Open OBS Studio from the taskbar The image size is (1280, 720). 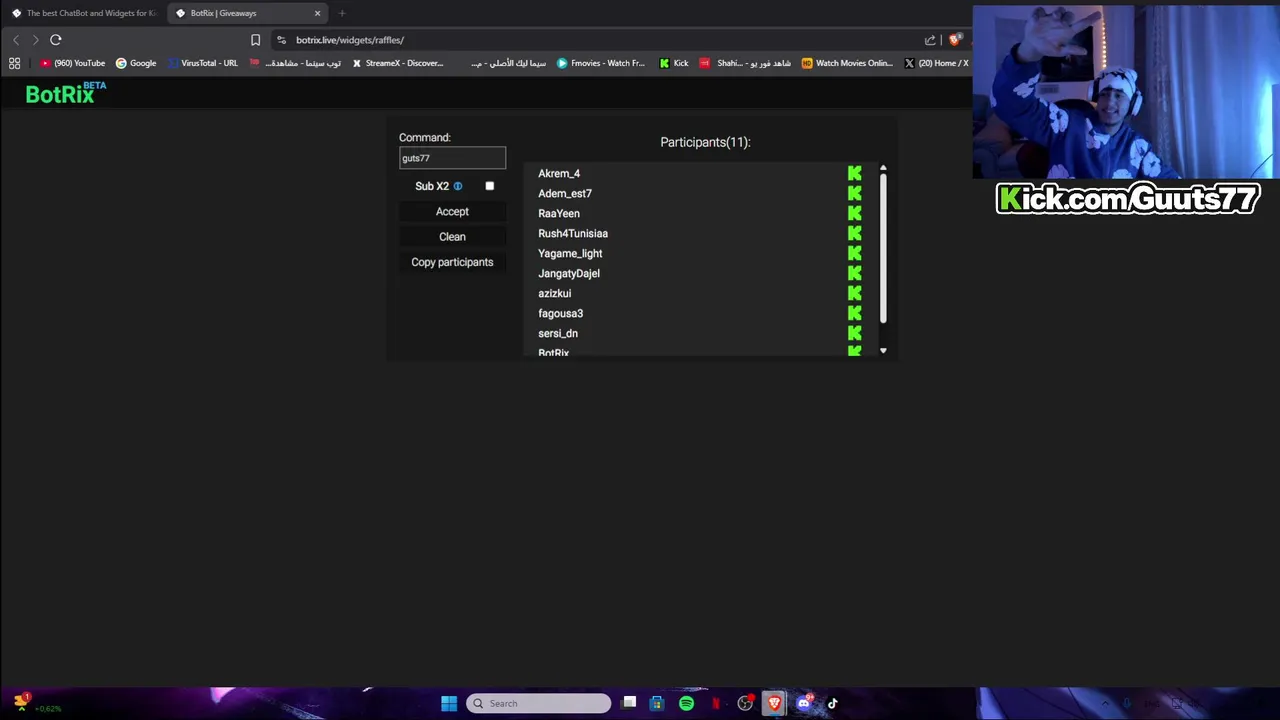745,703
